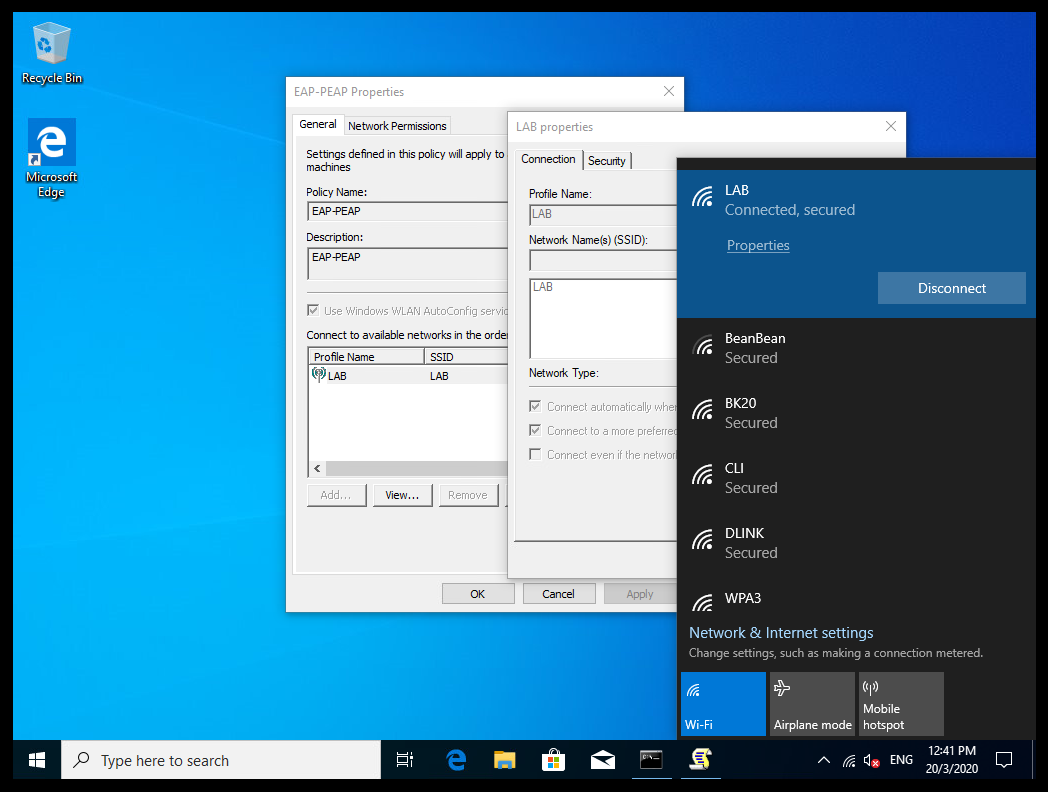Switch to the Connection tab in LAB properties
The image size is (1048, 792).
pos(548,159)
